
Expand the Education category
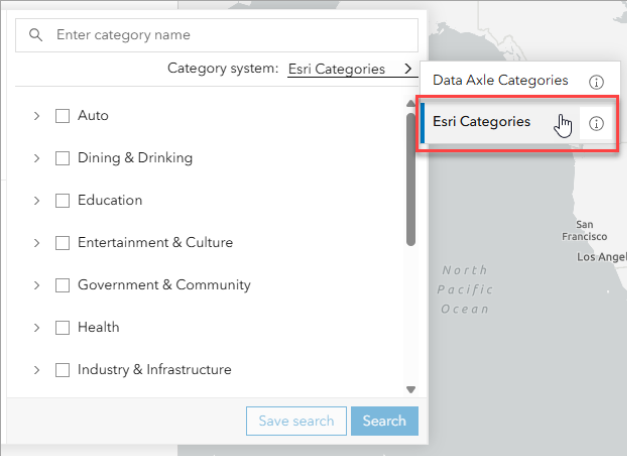coord(37,200)
